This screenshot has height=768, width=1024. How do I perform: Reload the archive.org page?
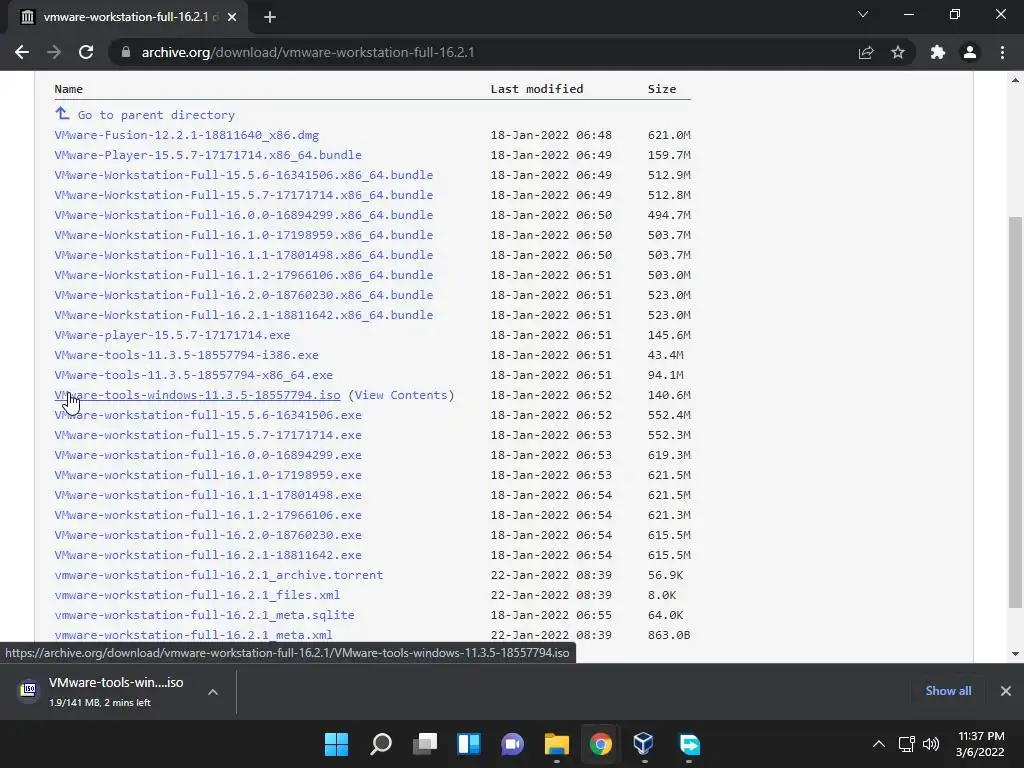[86, 52]
